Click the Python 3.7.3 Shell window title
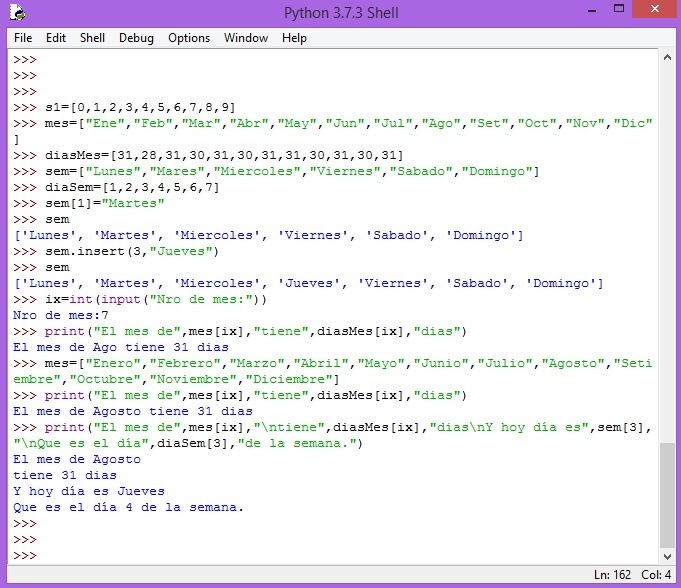 (x=341, y=13)
